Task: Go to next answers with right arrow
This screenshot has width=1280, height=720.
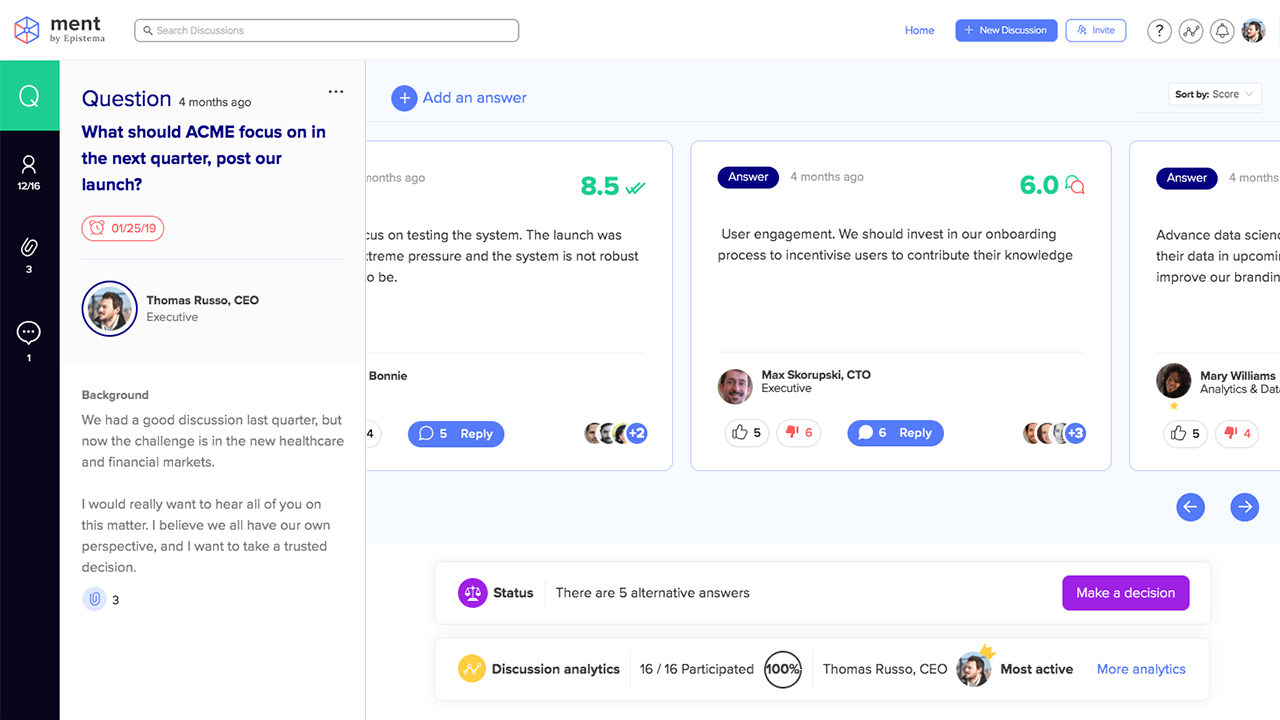Action: point(1245,507)
